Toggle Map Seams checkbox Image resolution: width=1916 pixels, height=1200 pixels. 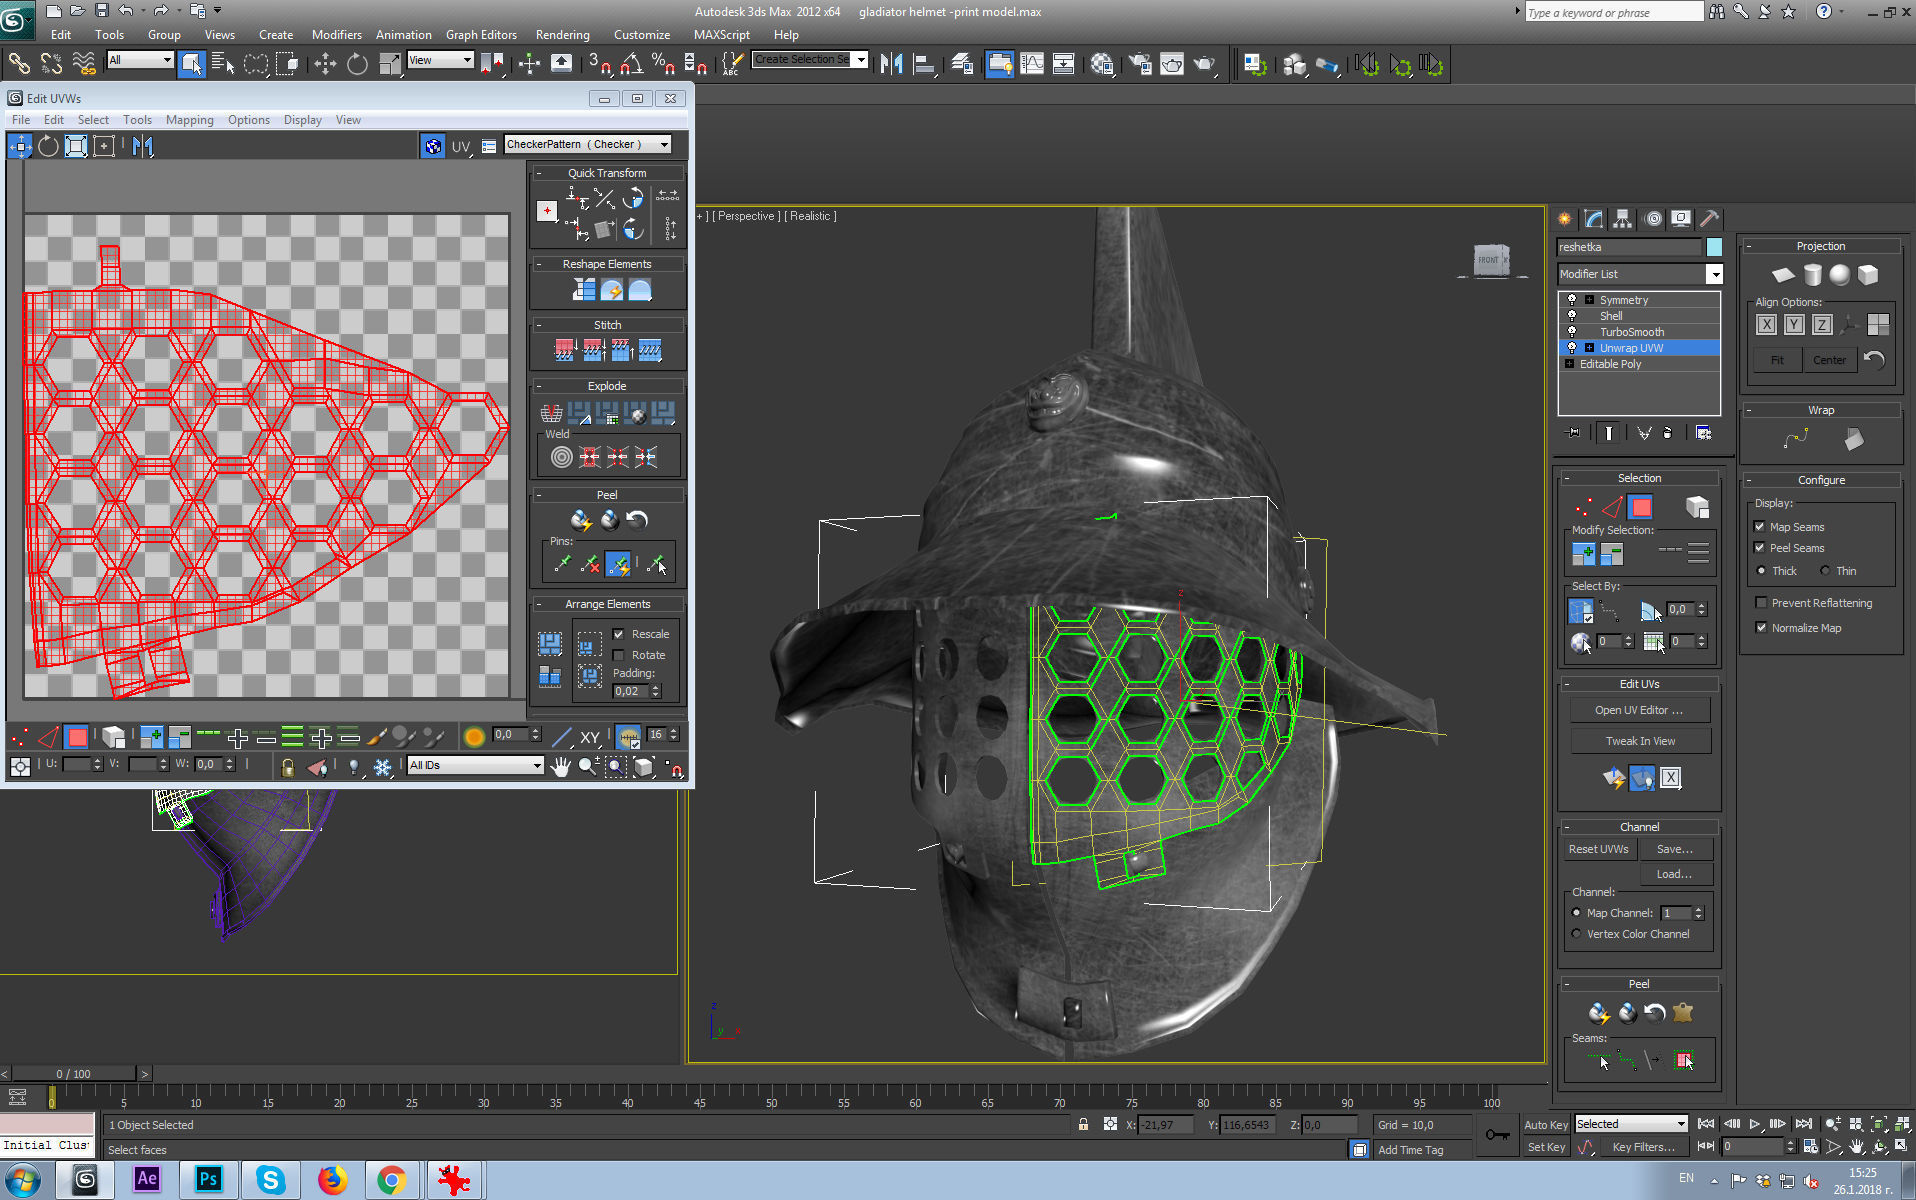(x=1759, y=527)
